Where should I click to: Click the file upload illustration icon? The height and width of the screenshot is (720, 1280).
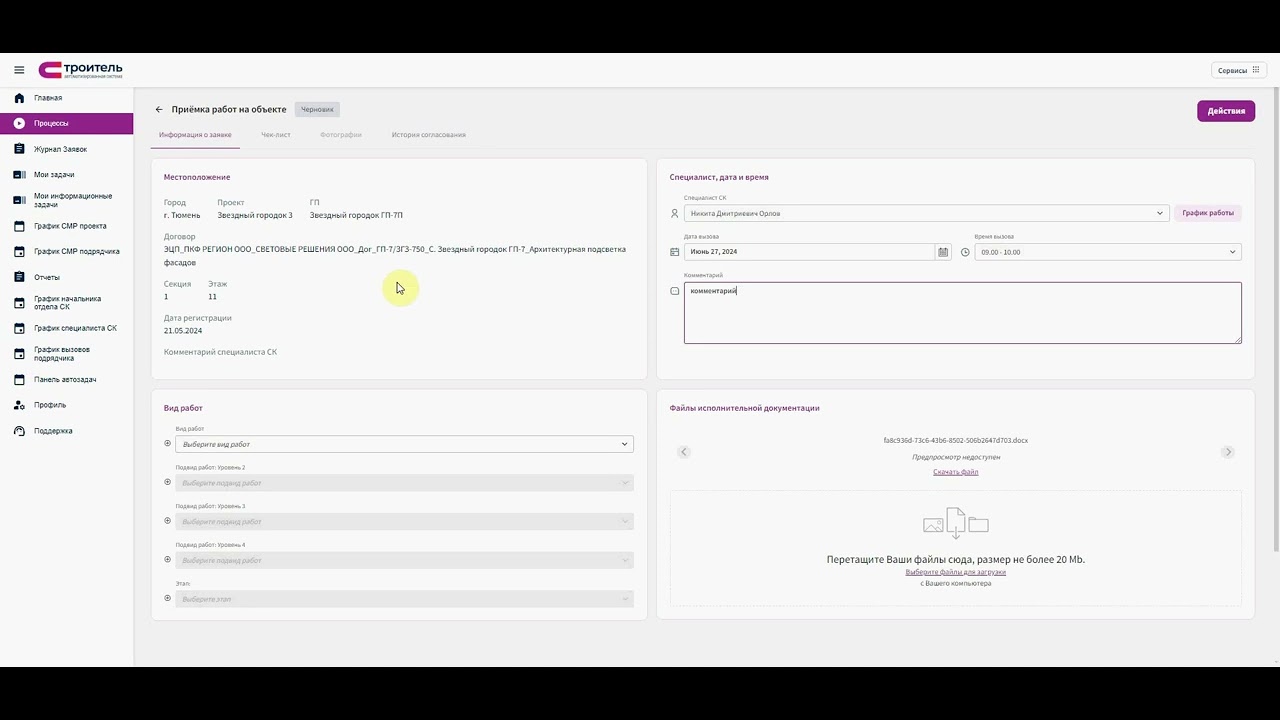955,524
